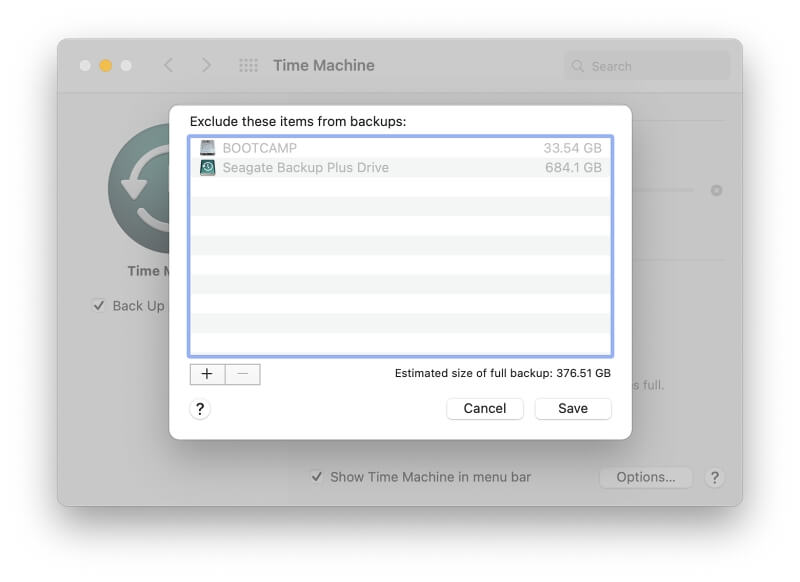800x582 pixels.
Task: Go back with the toolbar back arrow
Action: coord(169,65)
